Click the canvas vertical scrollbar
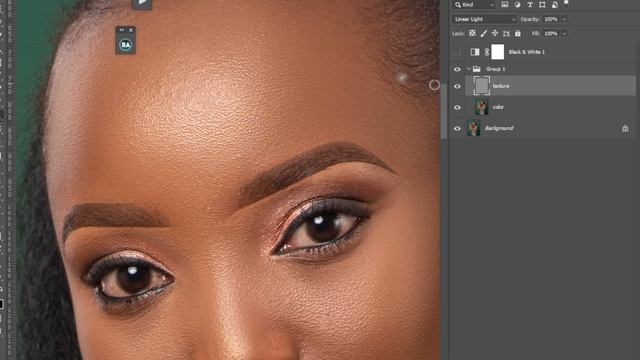The height and width of the screenshot is (360, 640). pos(444,110)
